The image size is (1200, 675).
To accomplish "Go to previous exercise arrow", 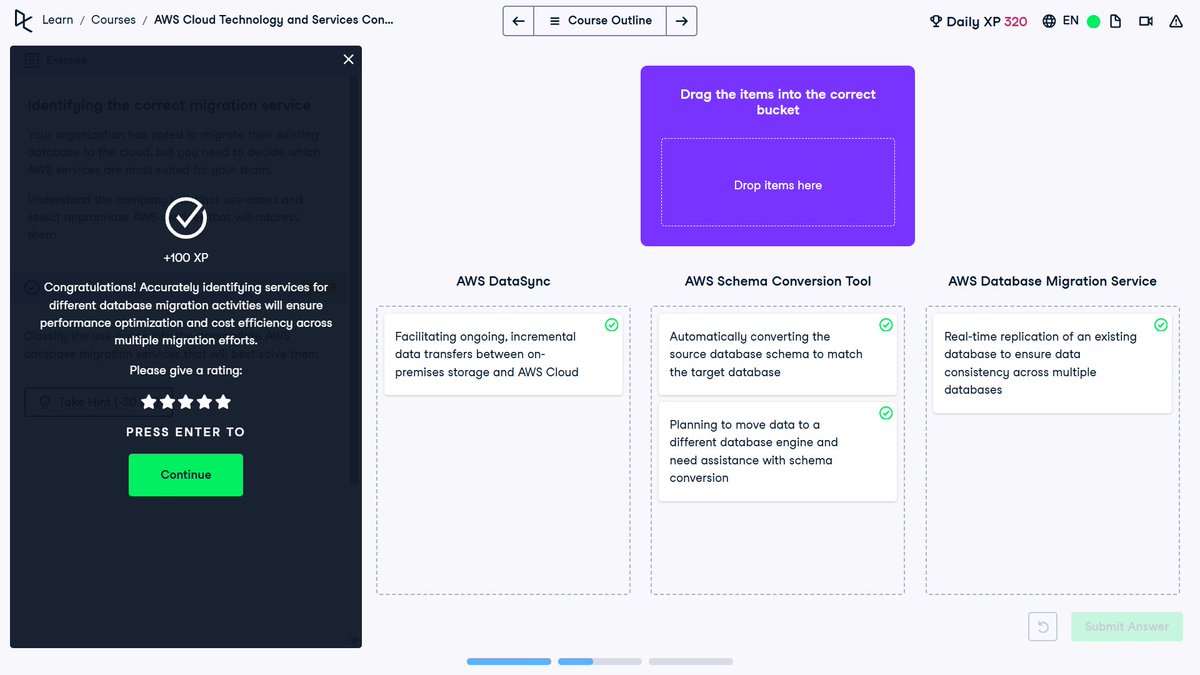I will (x=518, y=21).
